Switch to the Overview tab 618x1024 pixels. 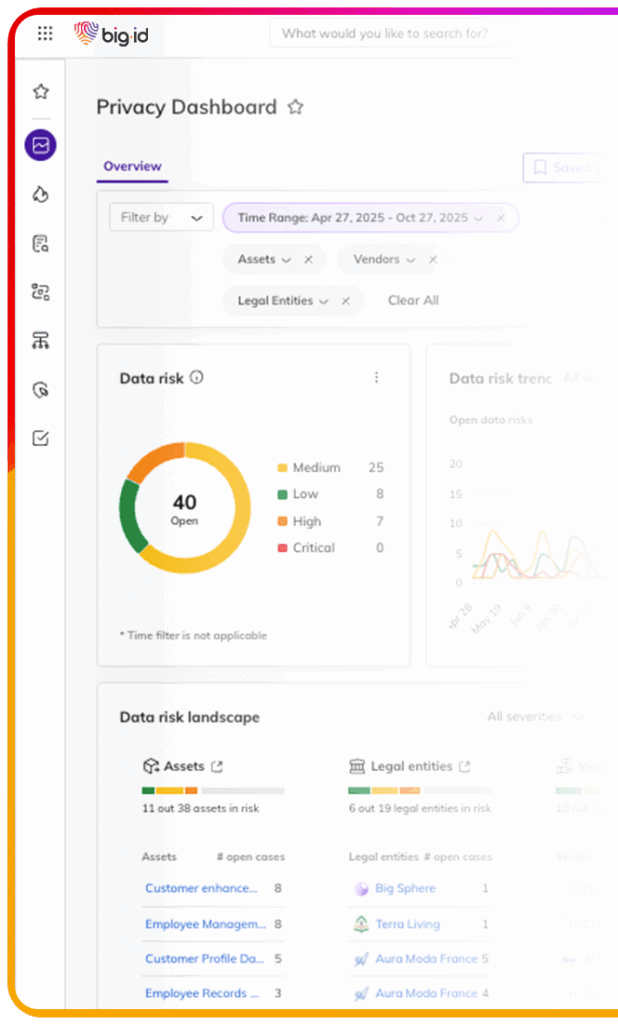point(132,167)
